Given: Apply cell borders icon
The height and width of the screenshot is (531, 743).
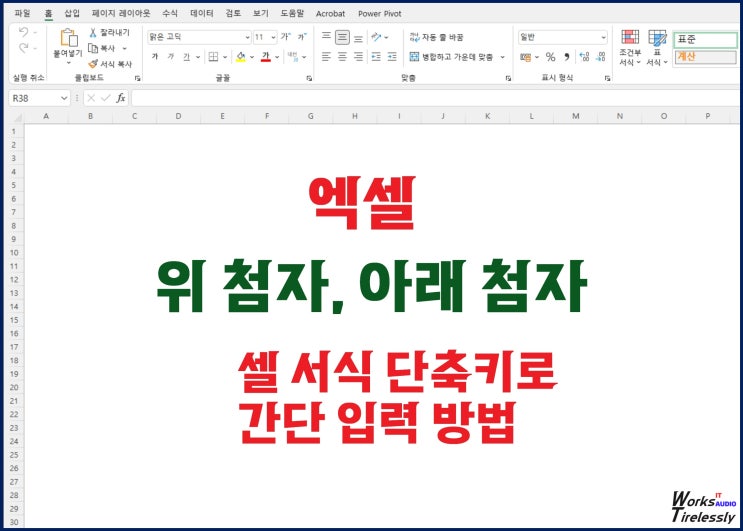Looking at the screenshot, I should pos(213,57).
